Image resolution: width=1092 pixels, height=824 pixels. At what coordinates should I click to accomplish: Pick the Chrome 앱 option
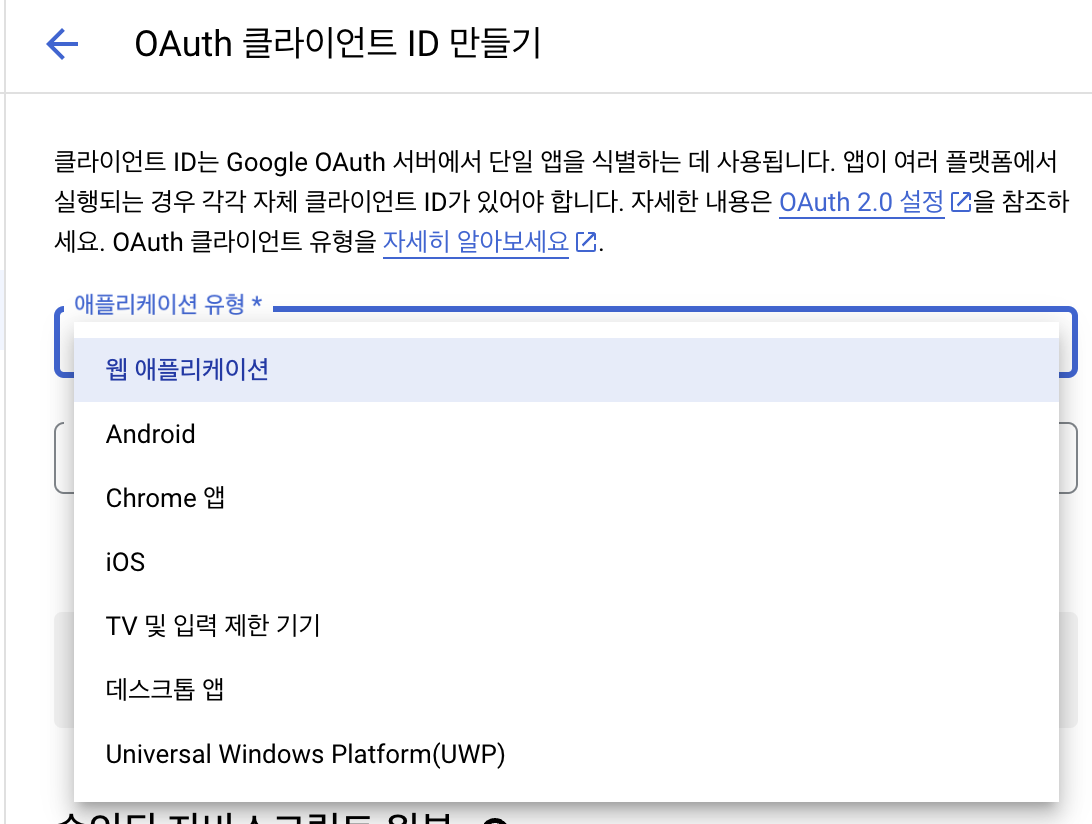(165, 498)
